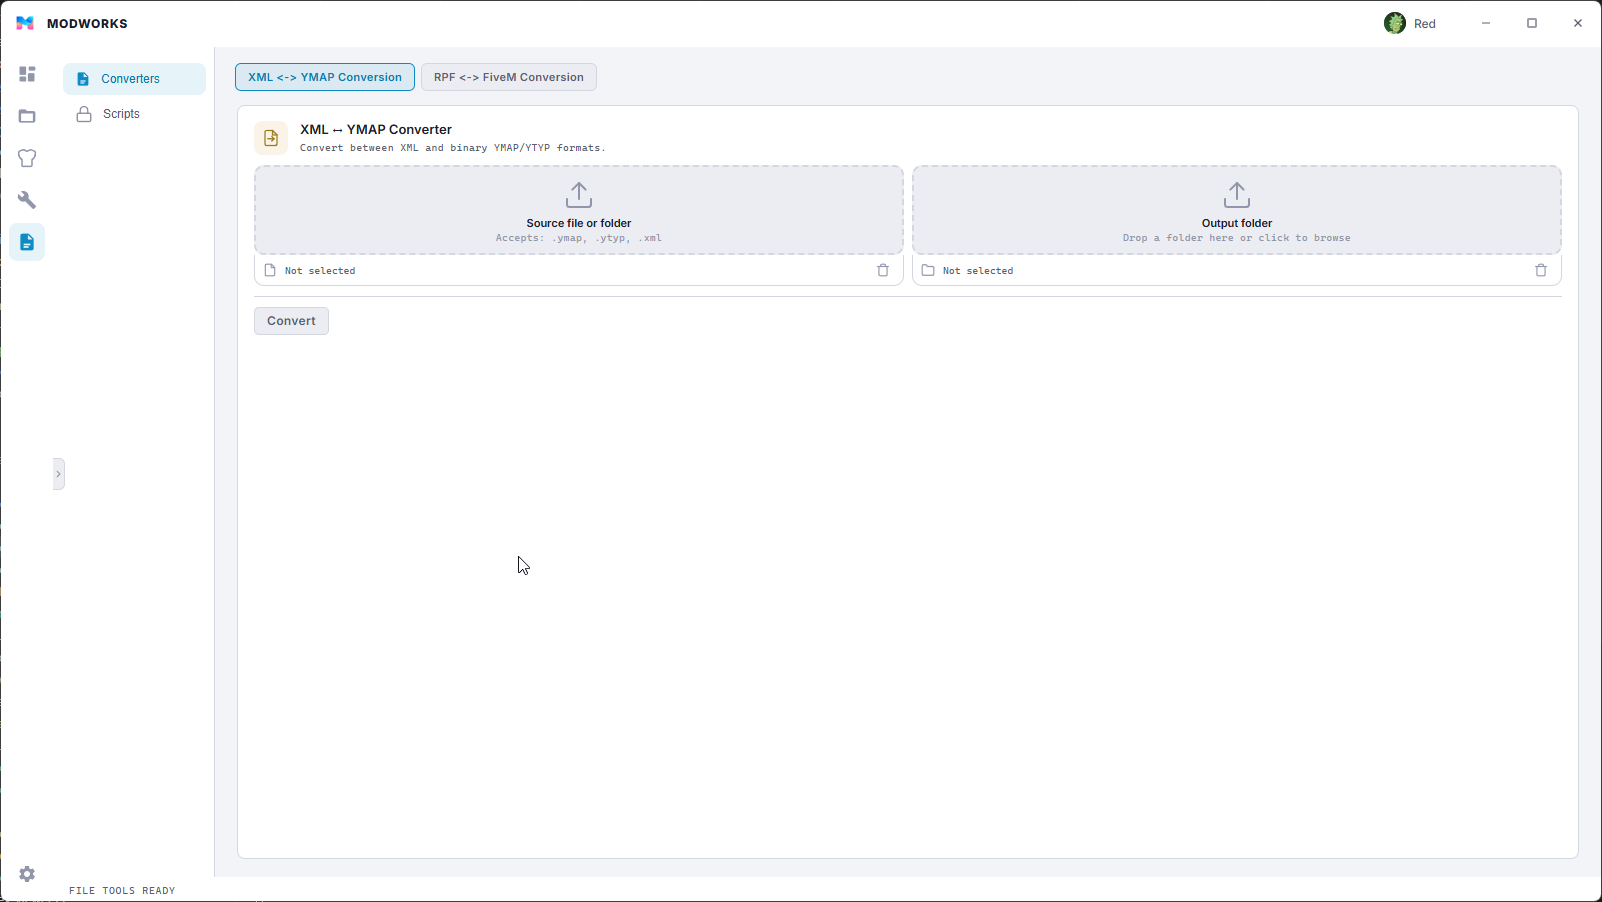
Task: Click Source file or folder drop zone
Action: click(x=579, y=210)
